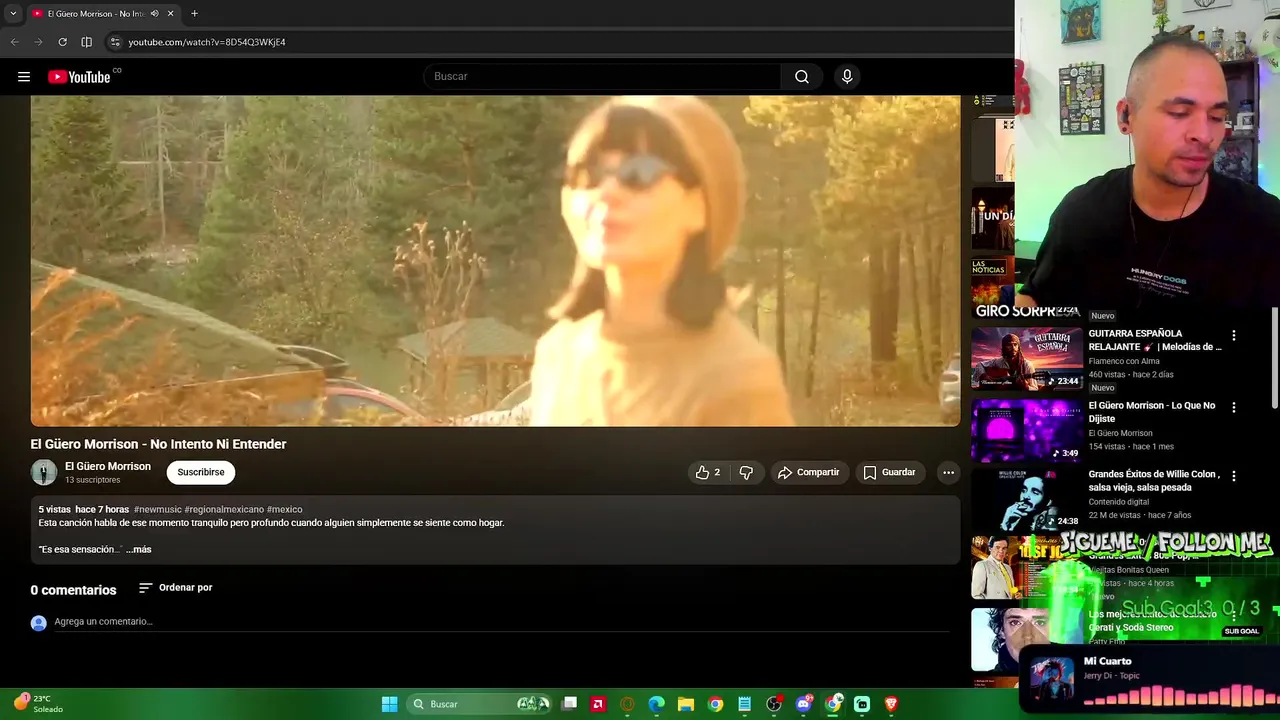
Task: Toggle the browser sidebar panel icon
Action: coord(87,42)
